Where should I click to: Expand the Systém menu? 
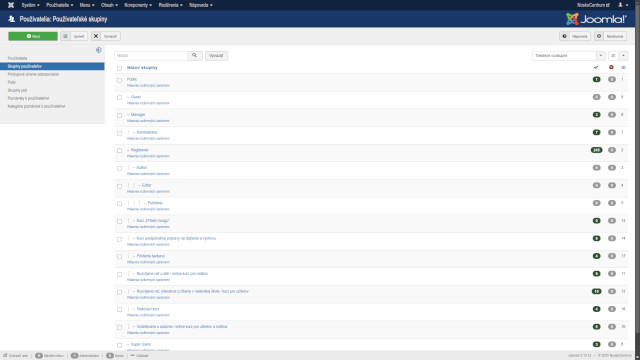(30, 5)
